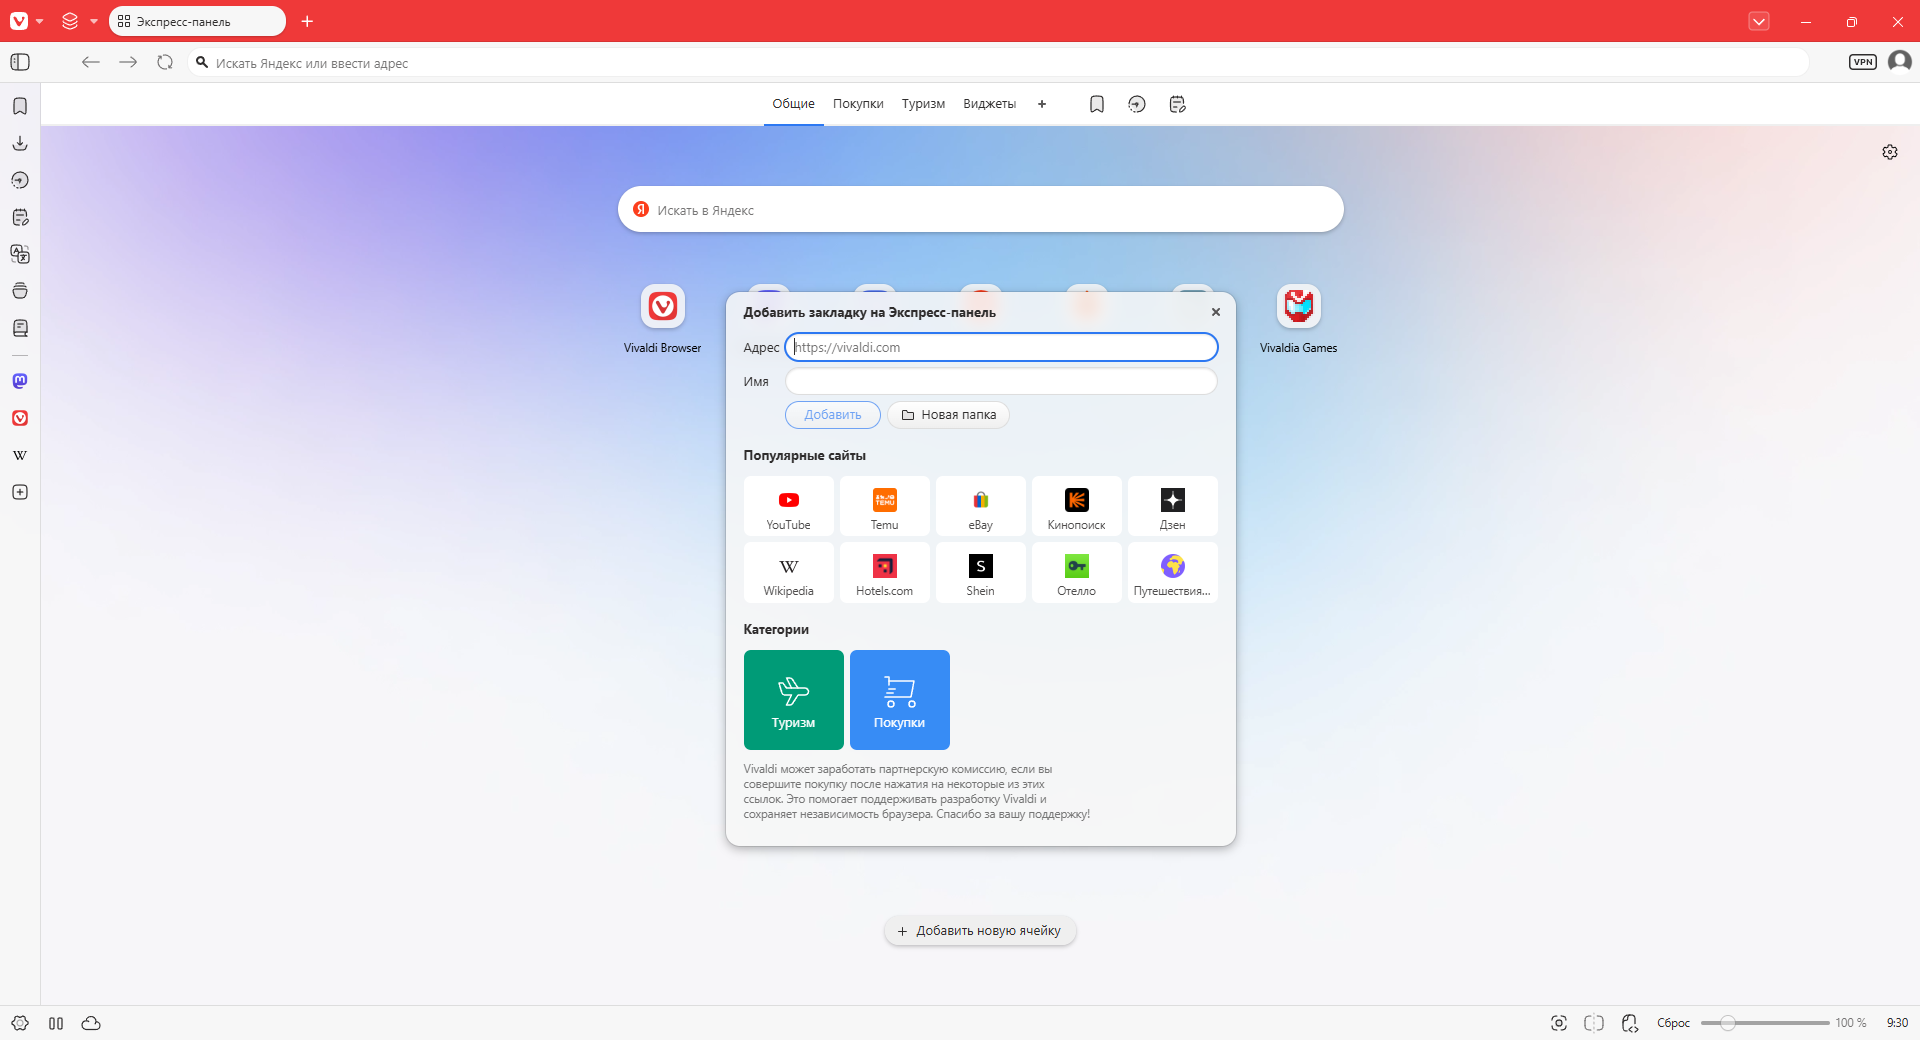Image resolution: width=1920 pixels, height=1040 pixels.
Task: Reload the current page
Action: pyautogui.click(x=165, y=62)
